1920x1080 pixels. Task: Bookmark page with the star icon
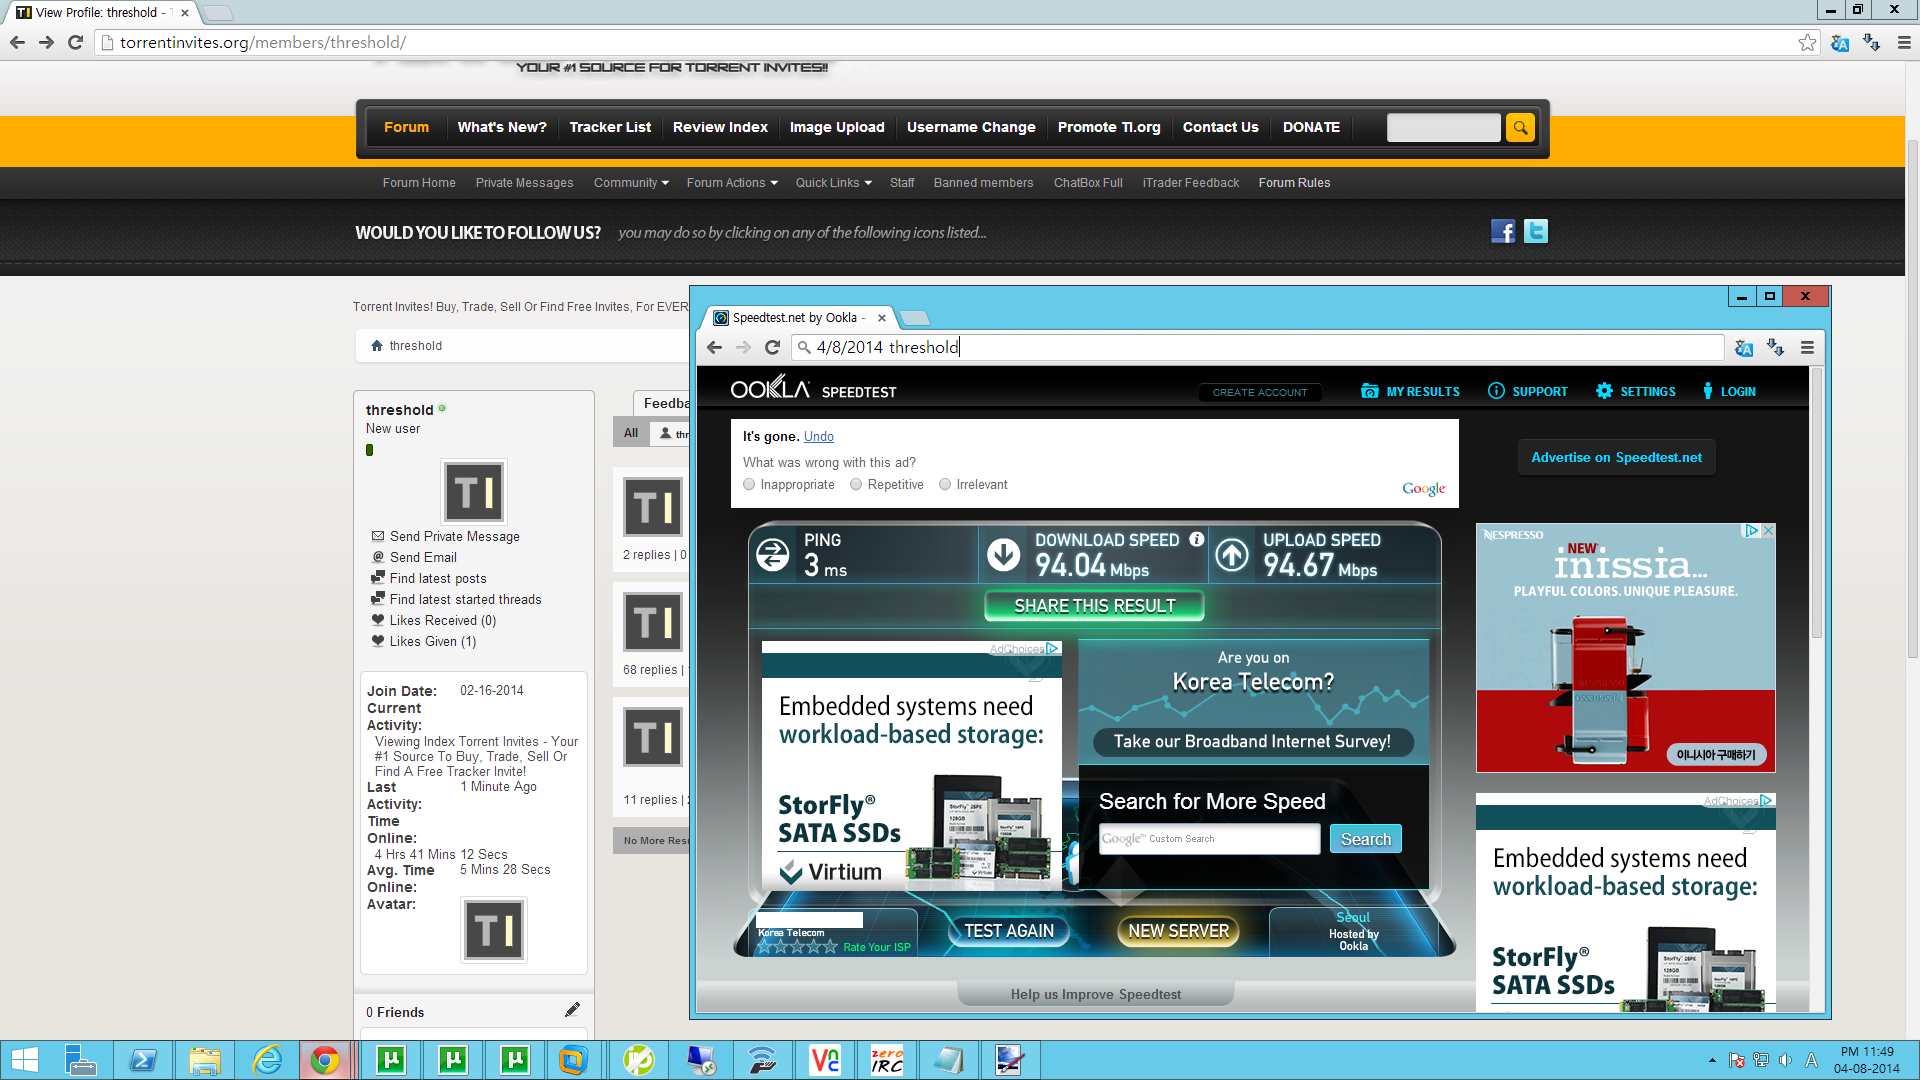1807,42
